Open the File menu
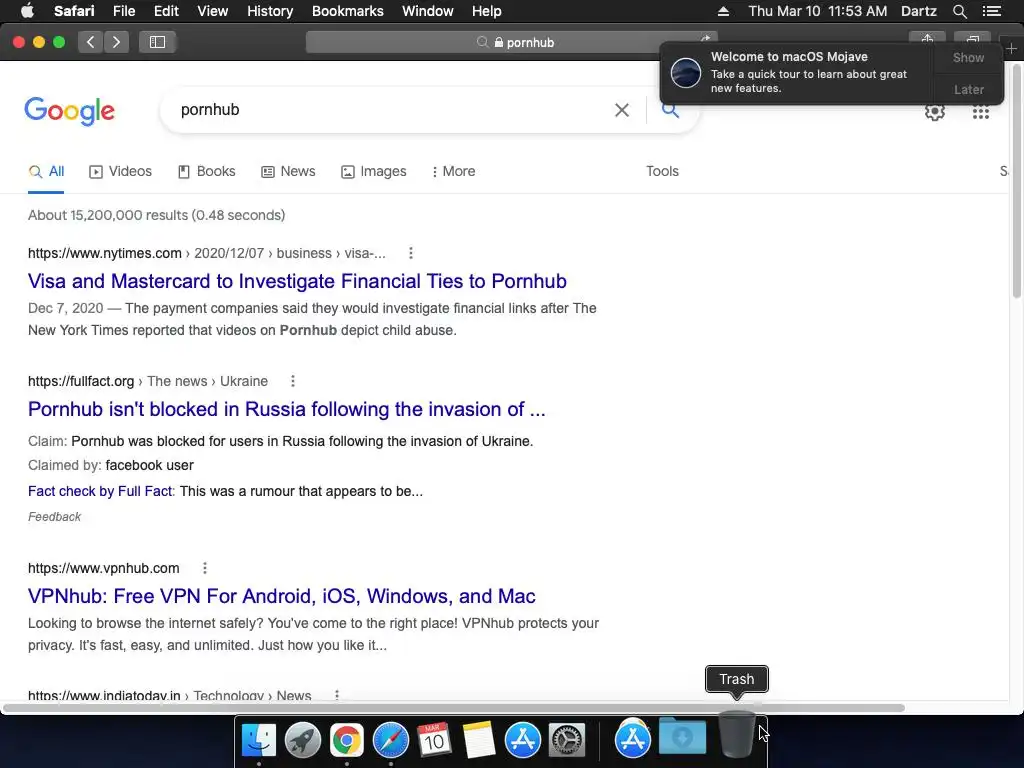1024x768 pixels. (123, 11)
